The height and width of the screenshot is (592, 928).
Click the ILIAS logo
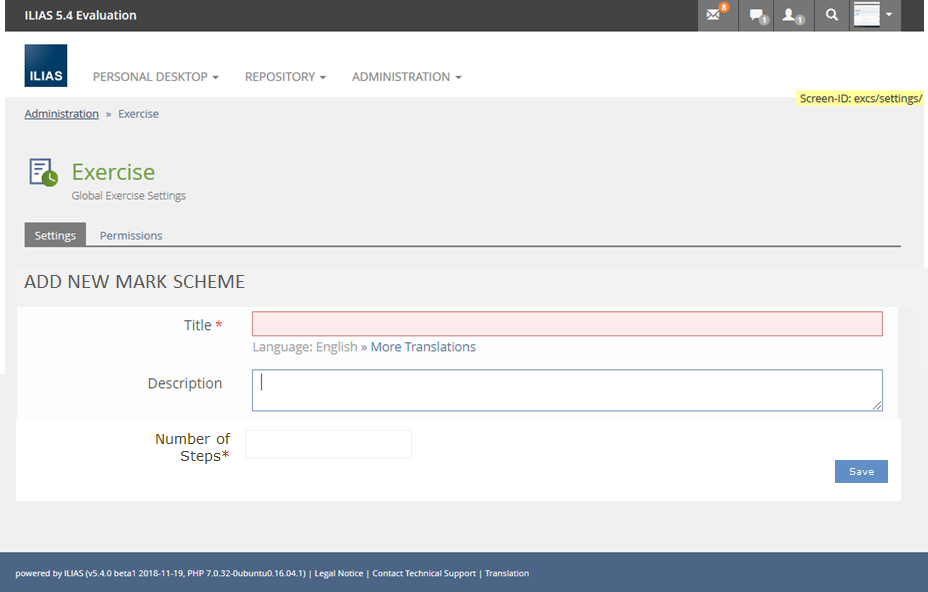[46, 65]
